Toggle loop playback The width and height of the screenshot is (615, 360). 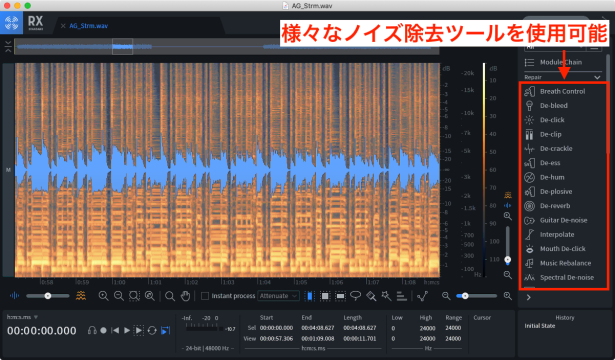click(x=152, y=331)
